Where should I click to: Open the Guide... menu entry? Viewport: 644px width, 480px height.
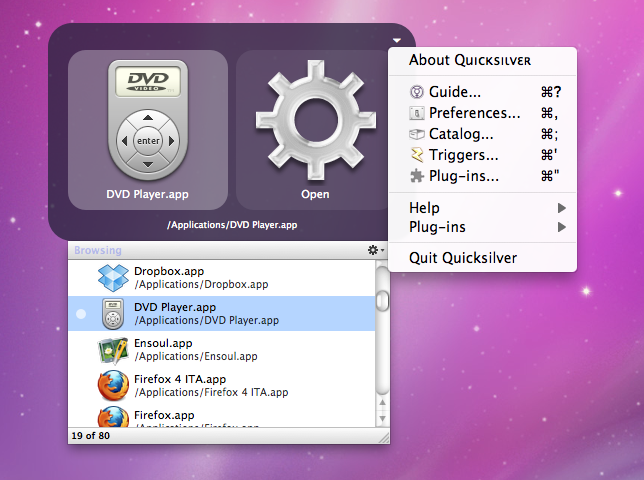click(x=455, y=92)
